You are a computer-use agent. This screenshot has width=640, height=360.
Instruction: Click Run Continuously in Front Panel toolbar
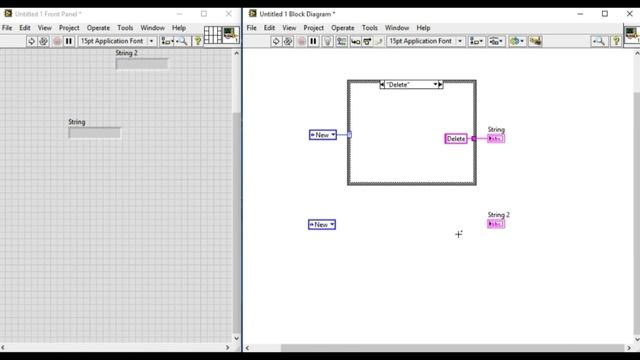click(44, 41)
